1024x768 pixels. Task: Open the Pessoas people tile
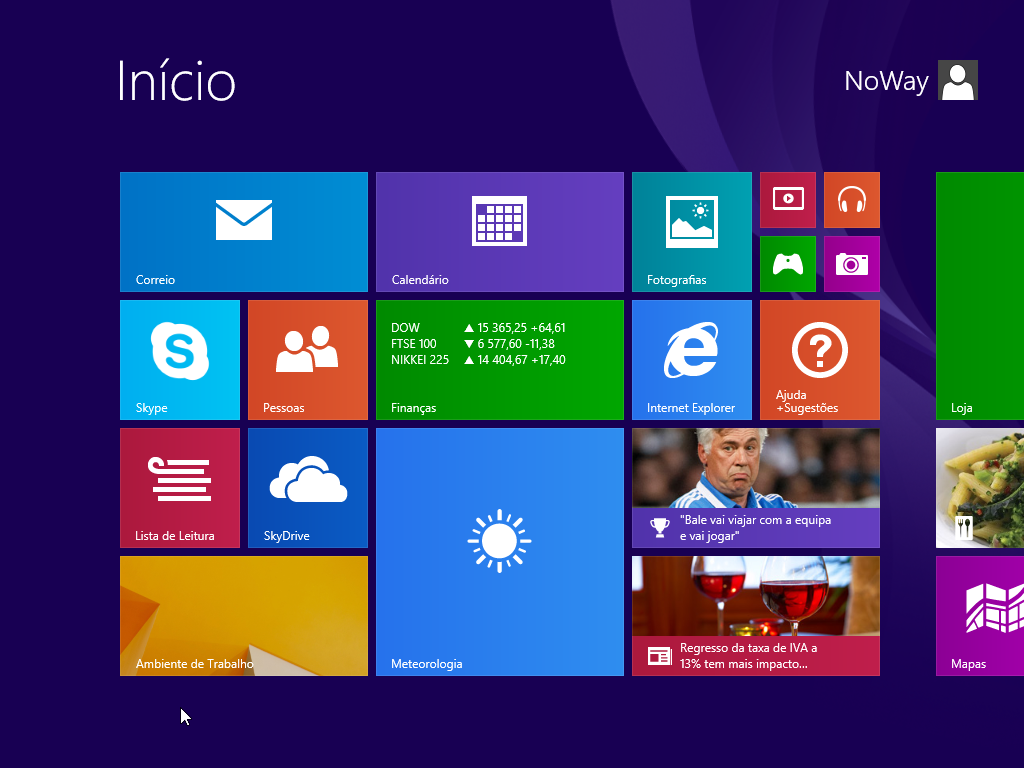(x=308, y=360)
